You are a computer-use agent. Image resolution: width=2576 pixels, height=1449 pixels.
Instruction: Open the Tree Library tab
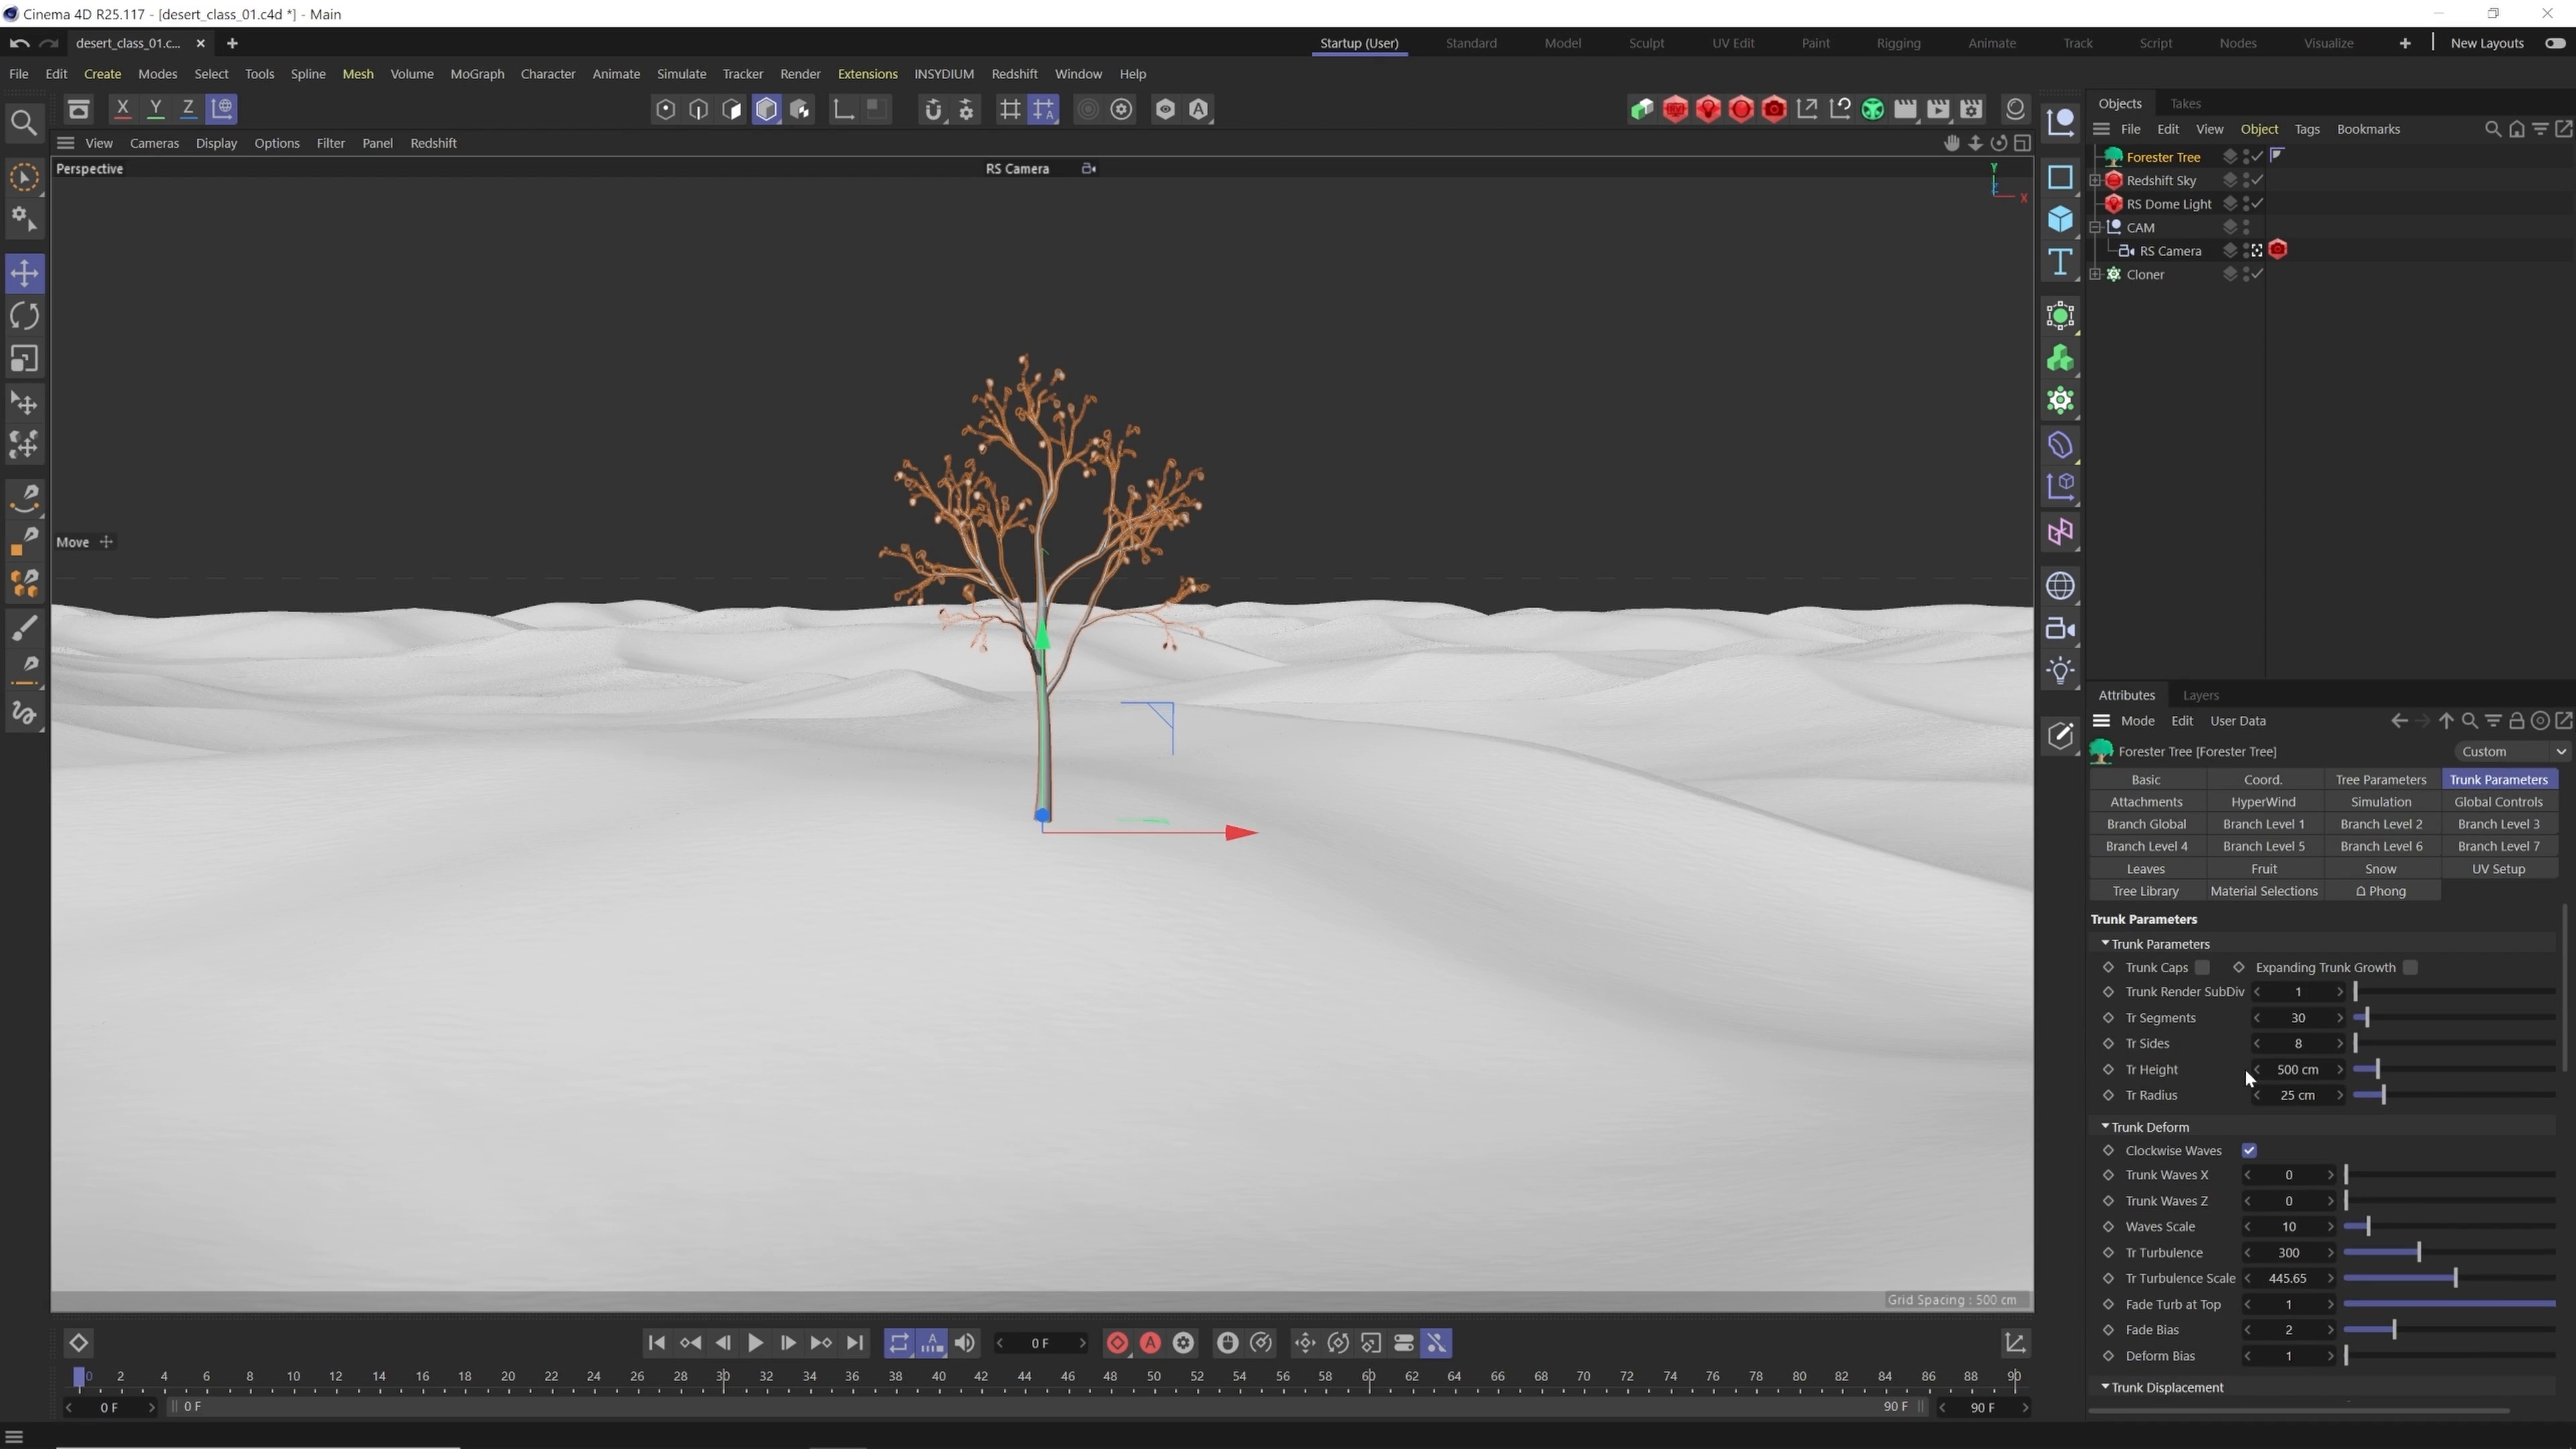click(x=2145, y=890)
